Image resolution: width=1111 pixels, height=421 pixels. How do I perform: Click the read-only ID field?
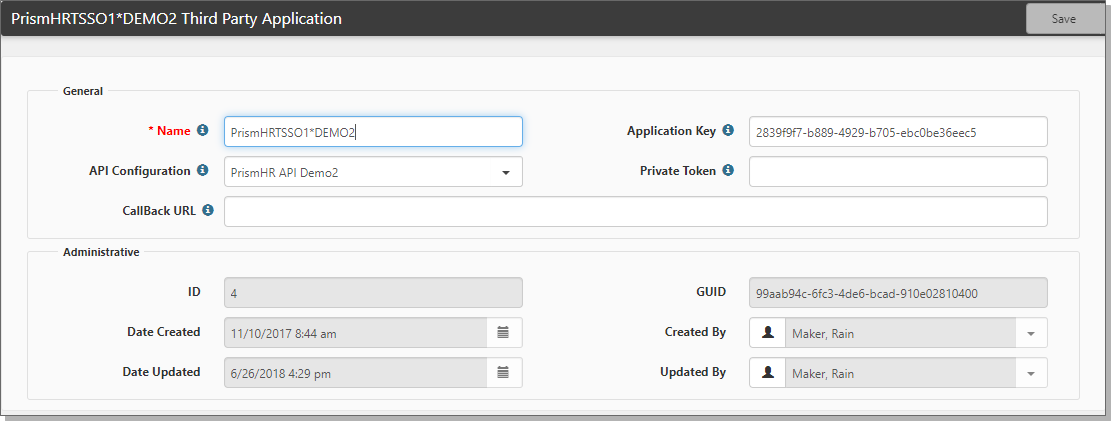[372, 293]
